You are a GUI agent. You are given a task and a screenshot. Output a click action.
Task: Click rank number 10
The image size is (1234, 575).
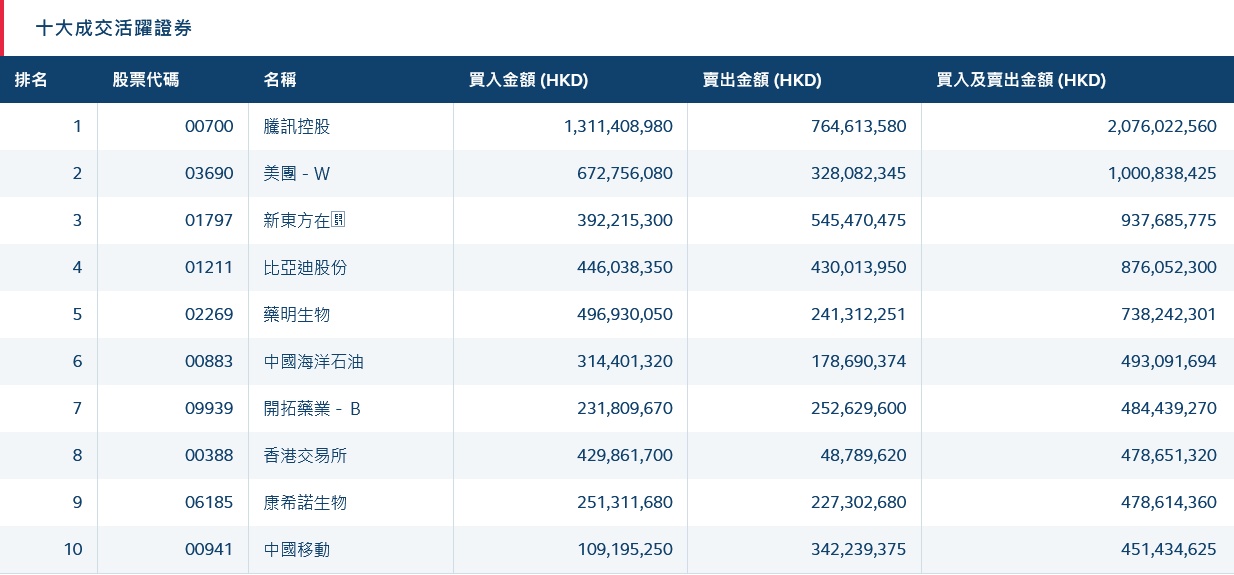pyautogui.click(x=74, y=549)
